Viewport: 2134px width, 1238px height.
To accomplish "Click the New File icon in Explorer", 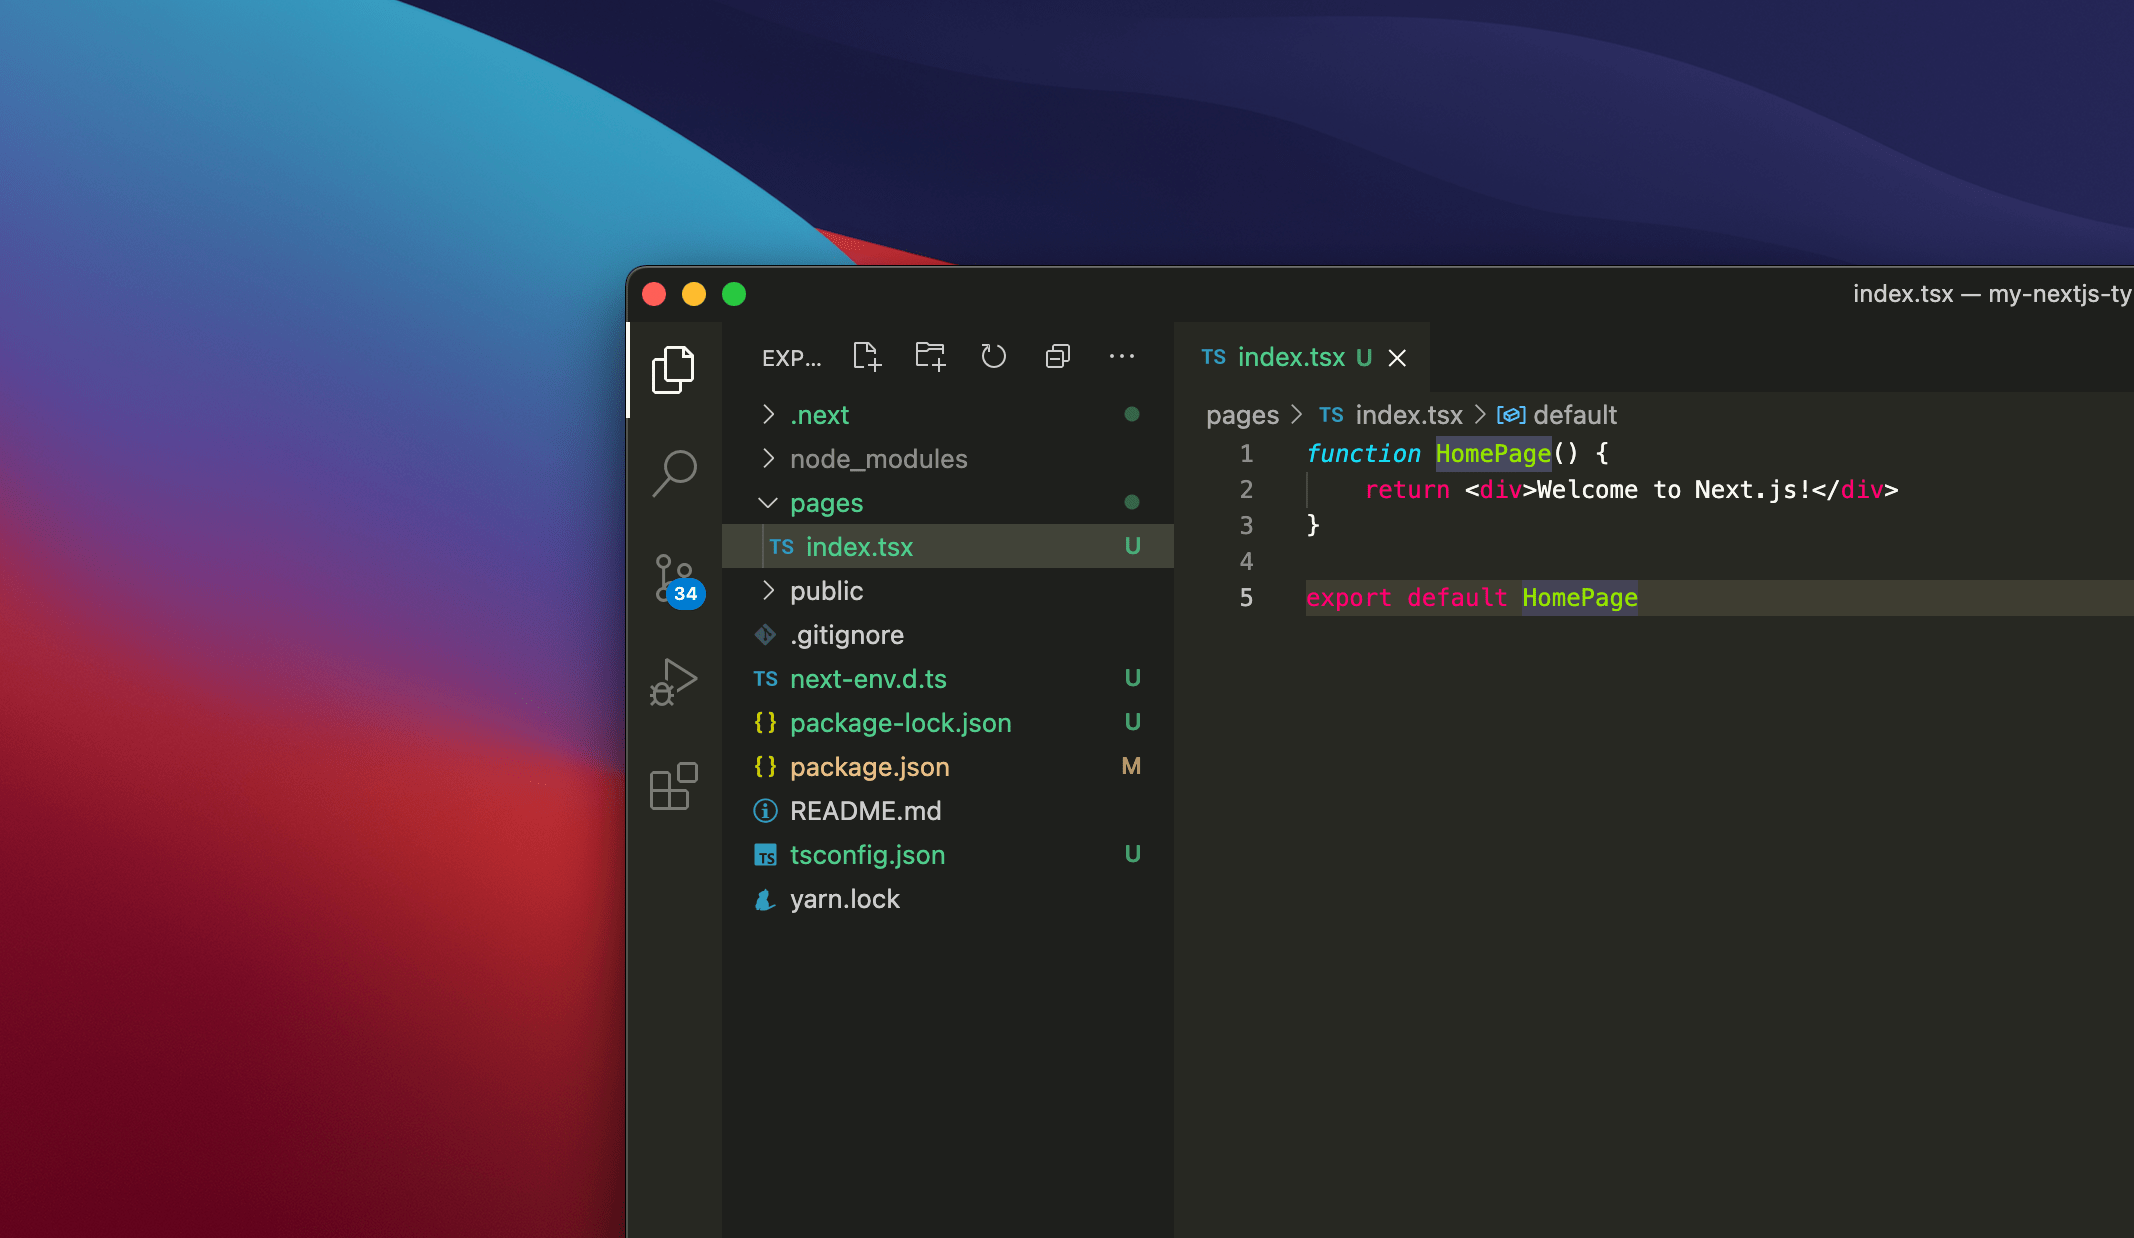I will tap(866, 356).
